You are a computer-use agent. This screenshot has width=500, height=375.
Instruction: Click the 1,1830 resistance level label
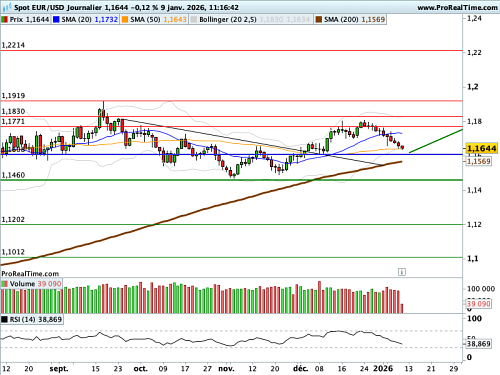click(13, 111)
